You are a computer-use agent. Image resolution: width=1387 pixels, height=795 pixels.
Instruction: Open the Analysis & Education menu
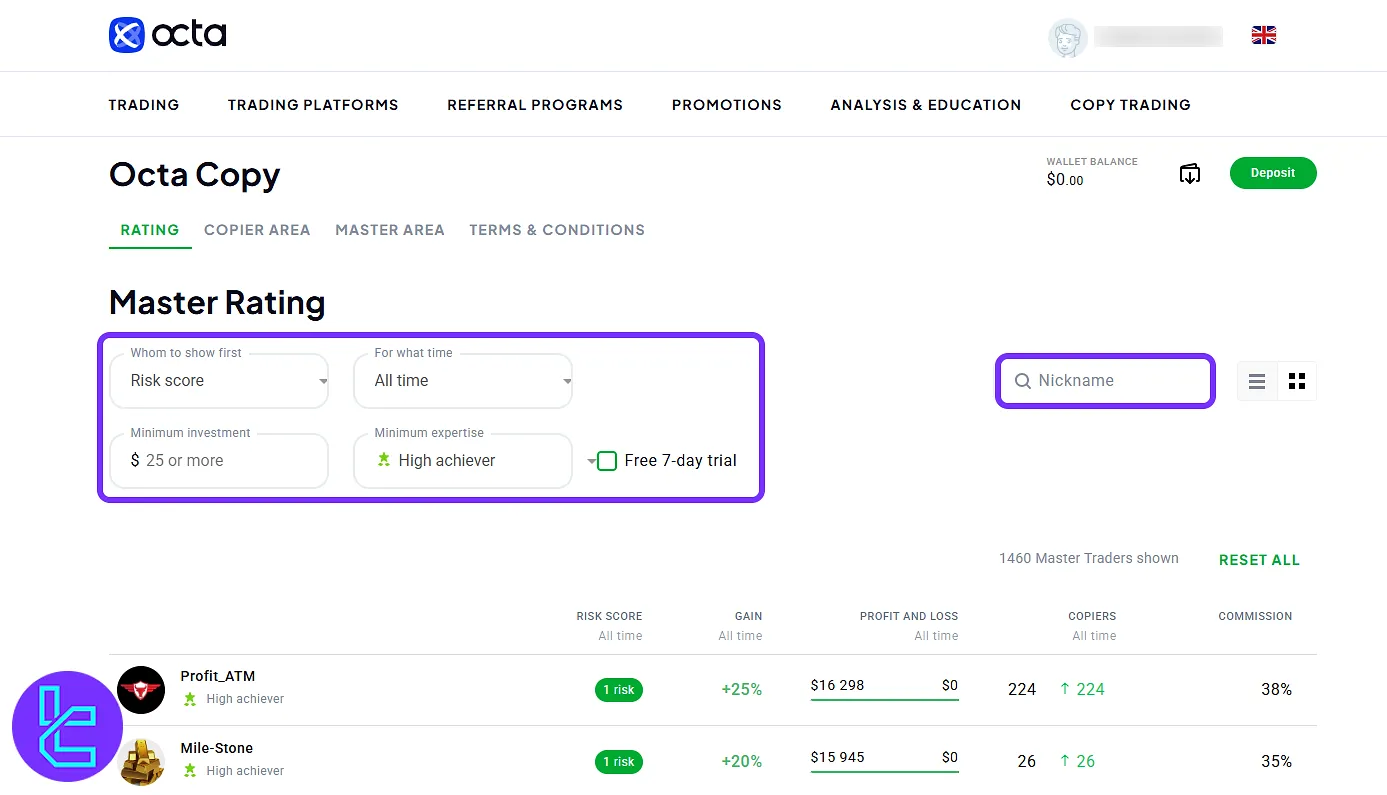(926, 104)
